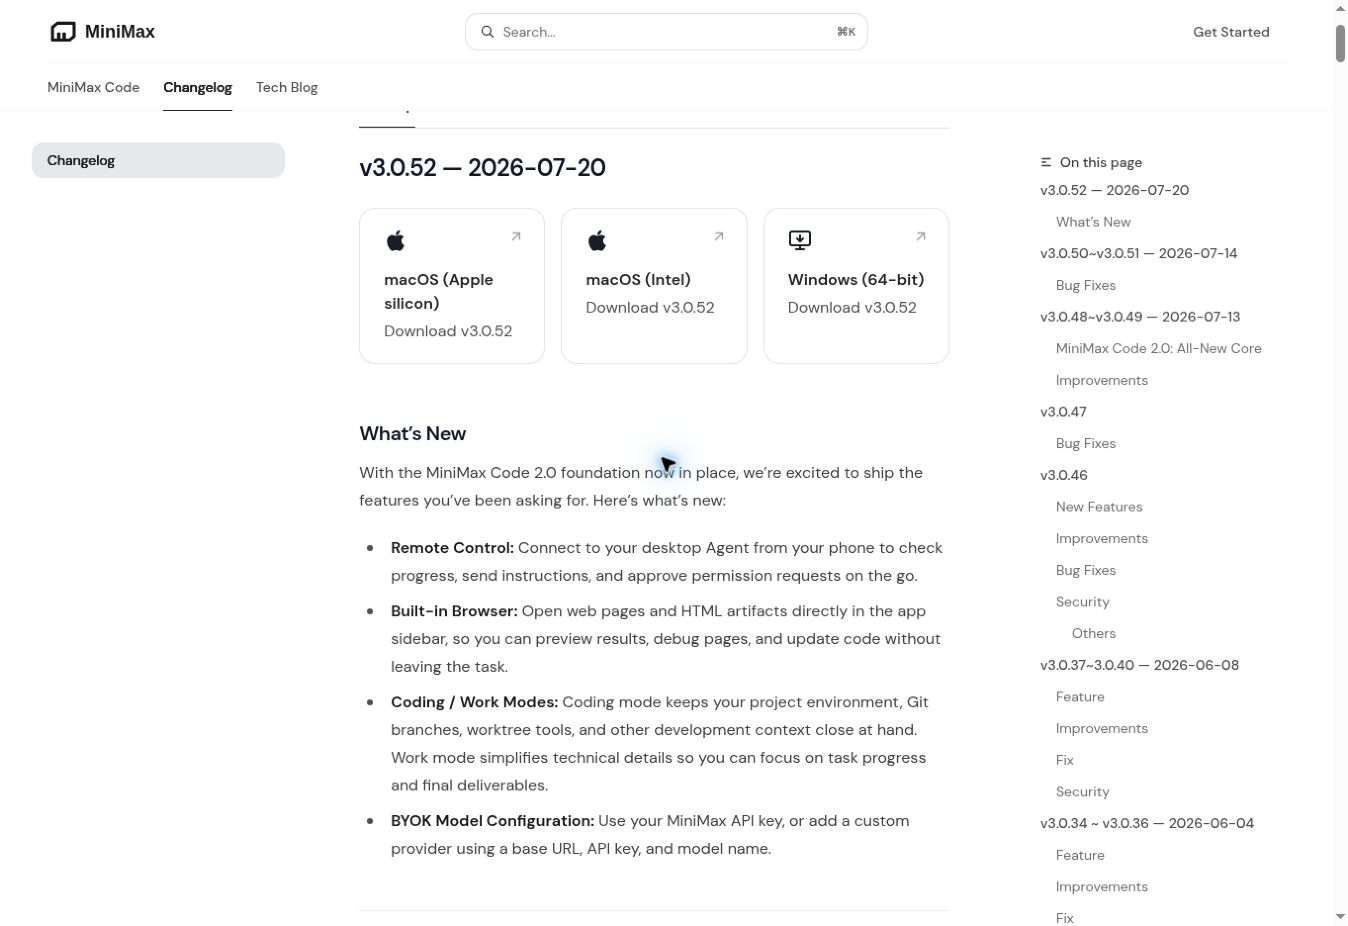Go to Others in page outline

coord(1094,633)
